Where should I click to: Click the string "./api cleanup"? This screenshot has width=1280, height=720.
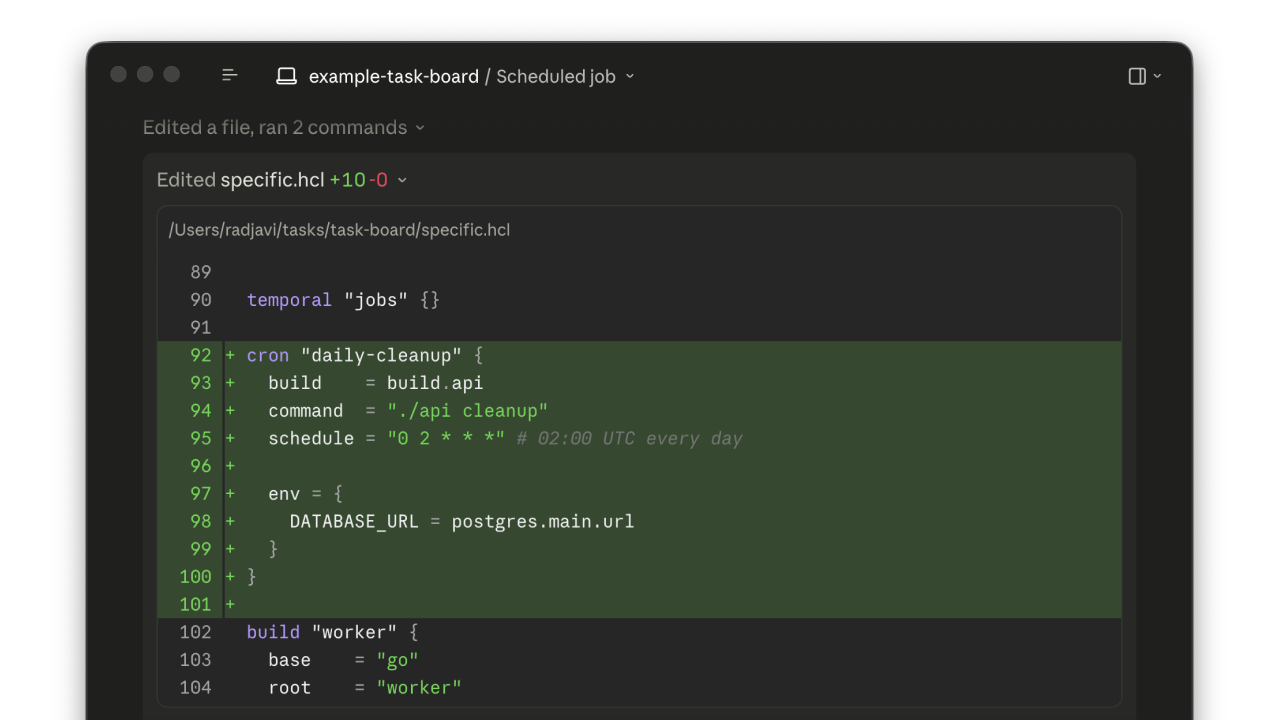point(467,411)
